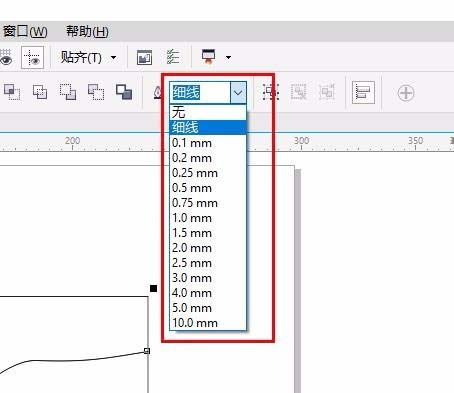Choose 2.0 mm outline width
Screen dimensions: 454x393
click(x=208, y=248)
